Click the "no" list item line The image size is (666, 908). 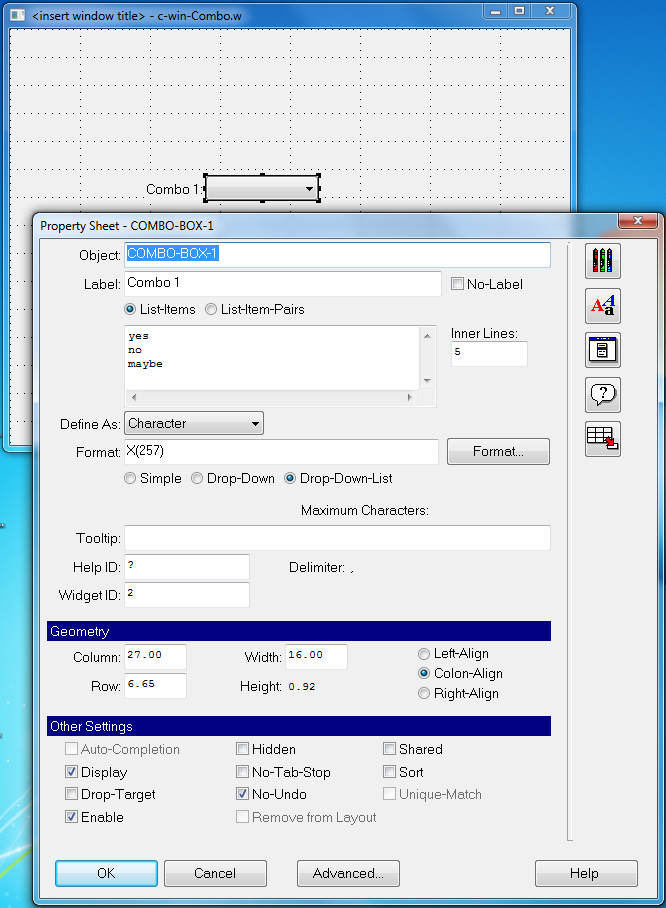click(135, 350)
